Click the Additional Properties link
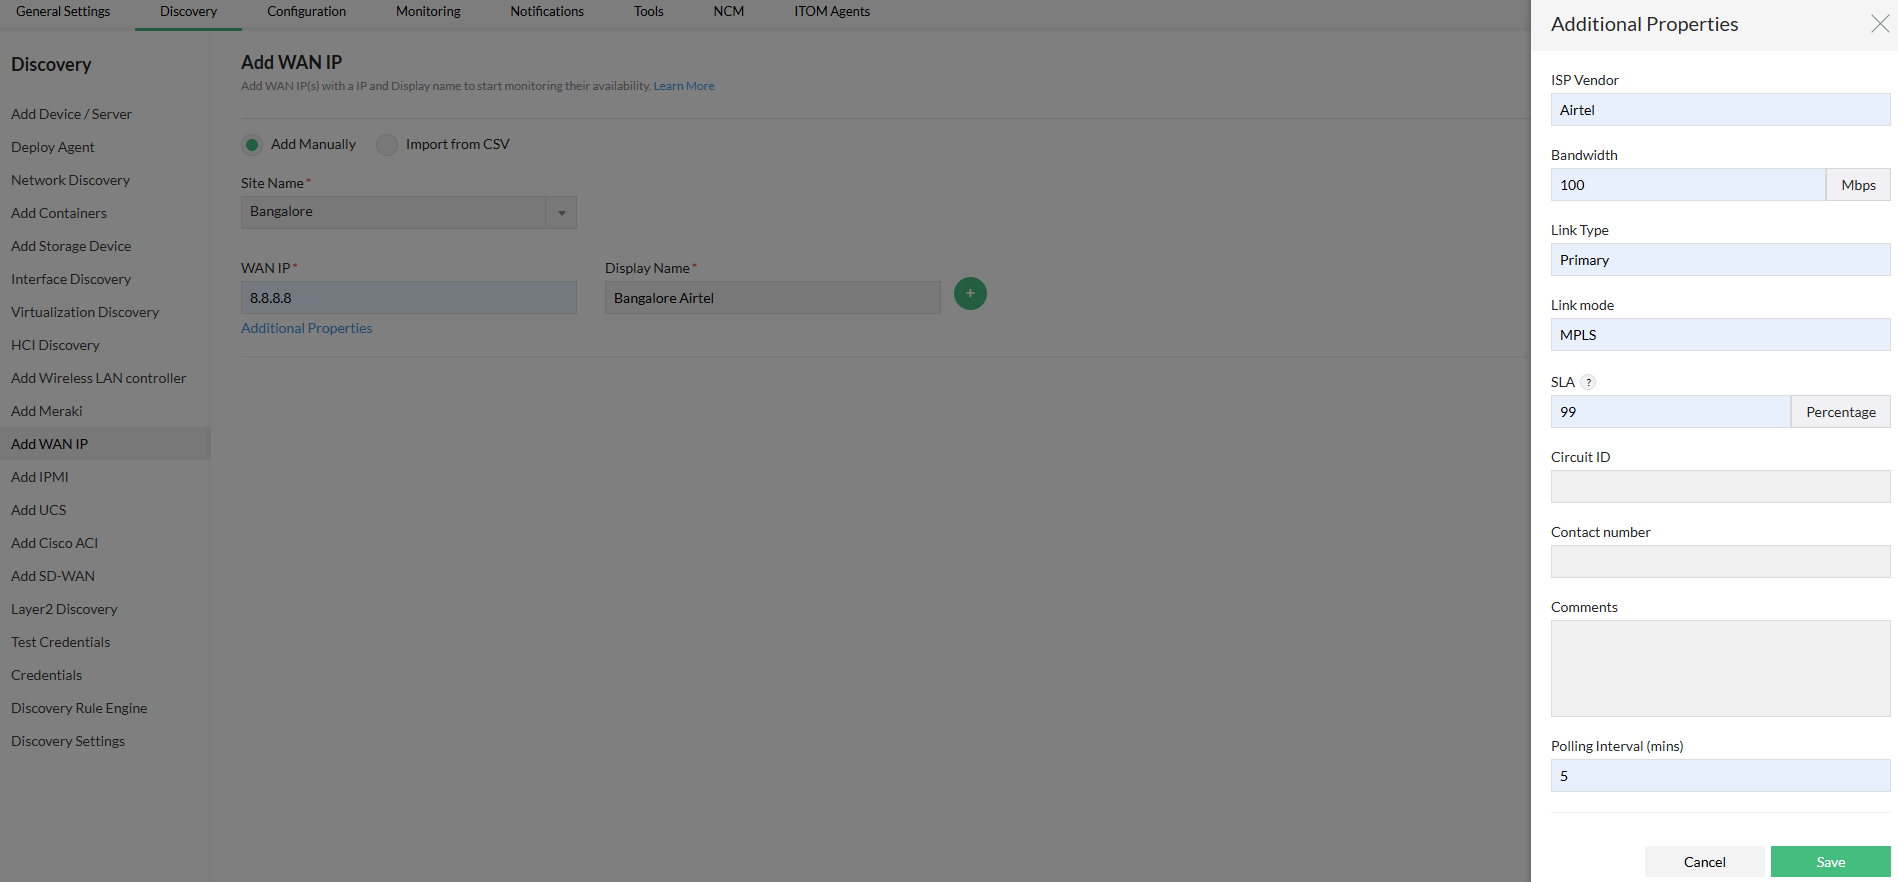 click(306, 328)
